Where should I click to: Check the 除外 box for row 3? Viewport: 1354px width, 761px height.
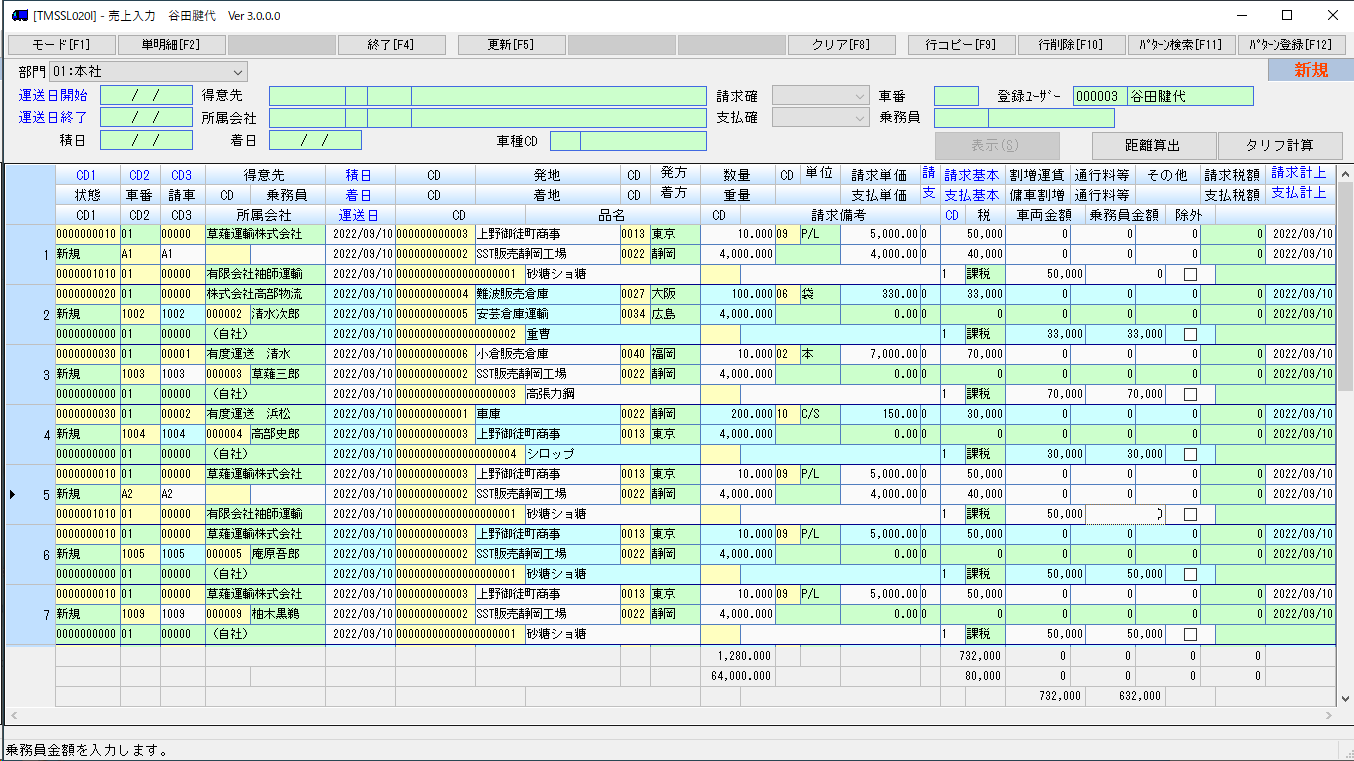tap(1190, 394)
